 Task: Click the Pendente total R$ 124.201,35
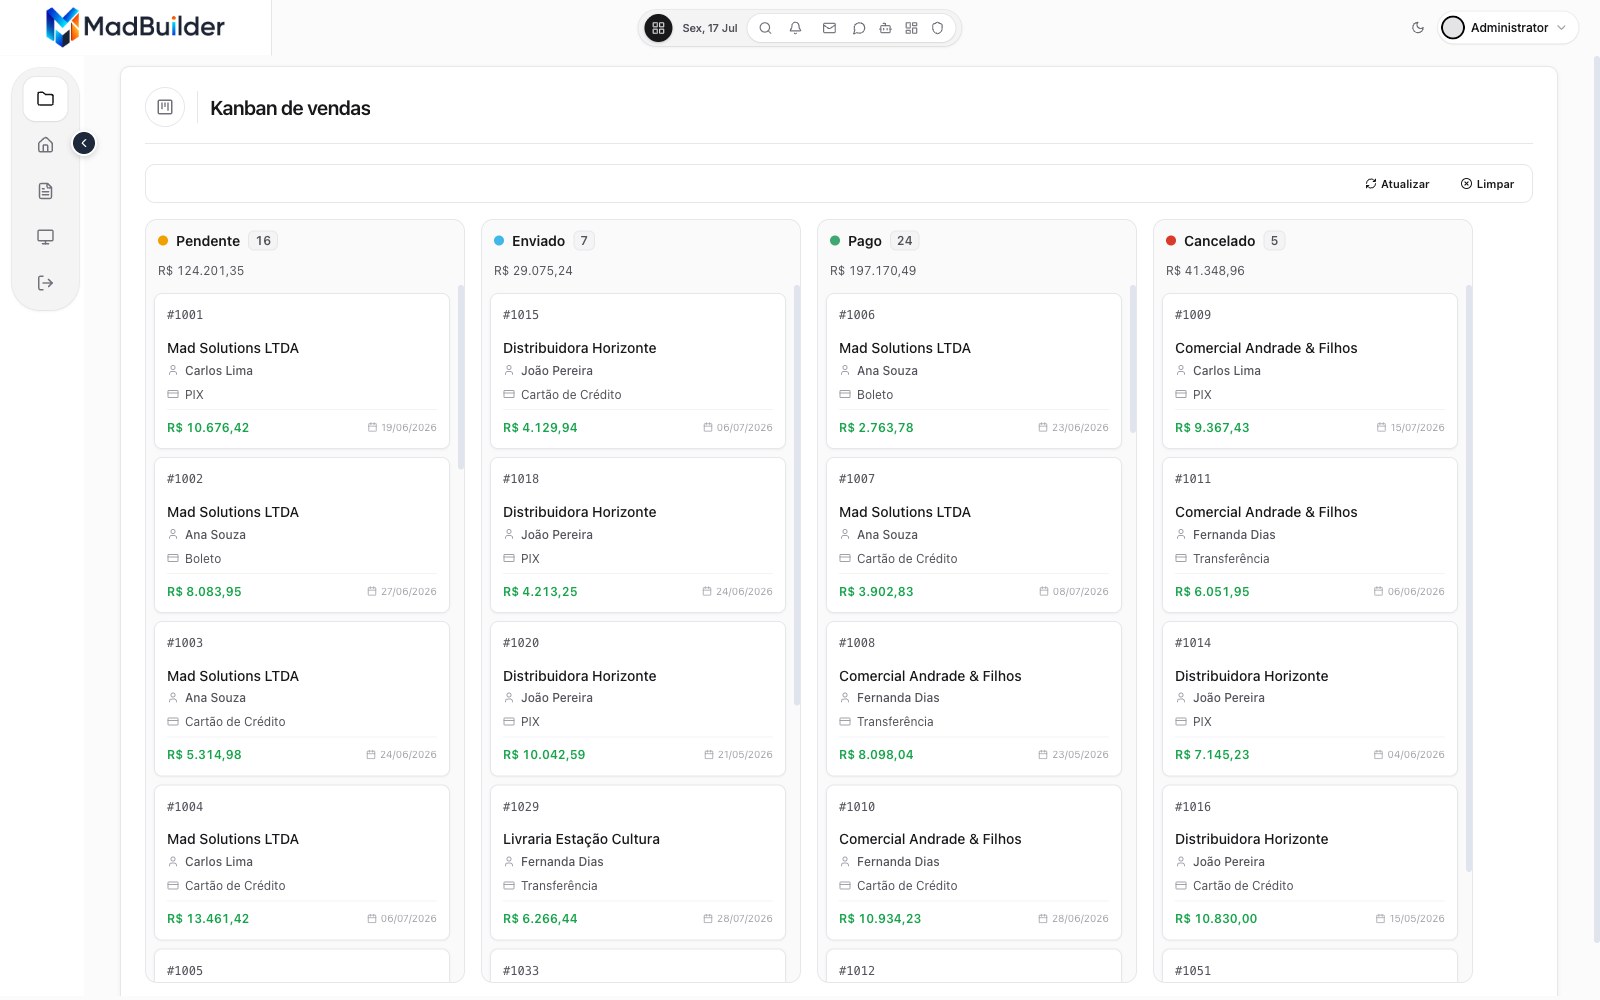click(201, 271)
